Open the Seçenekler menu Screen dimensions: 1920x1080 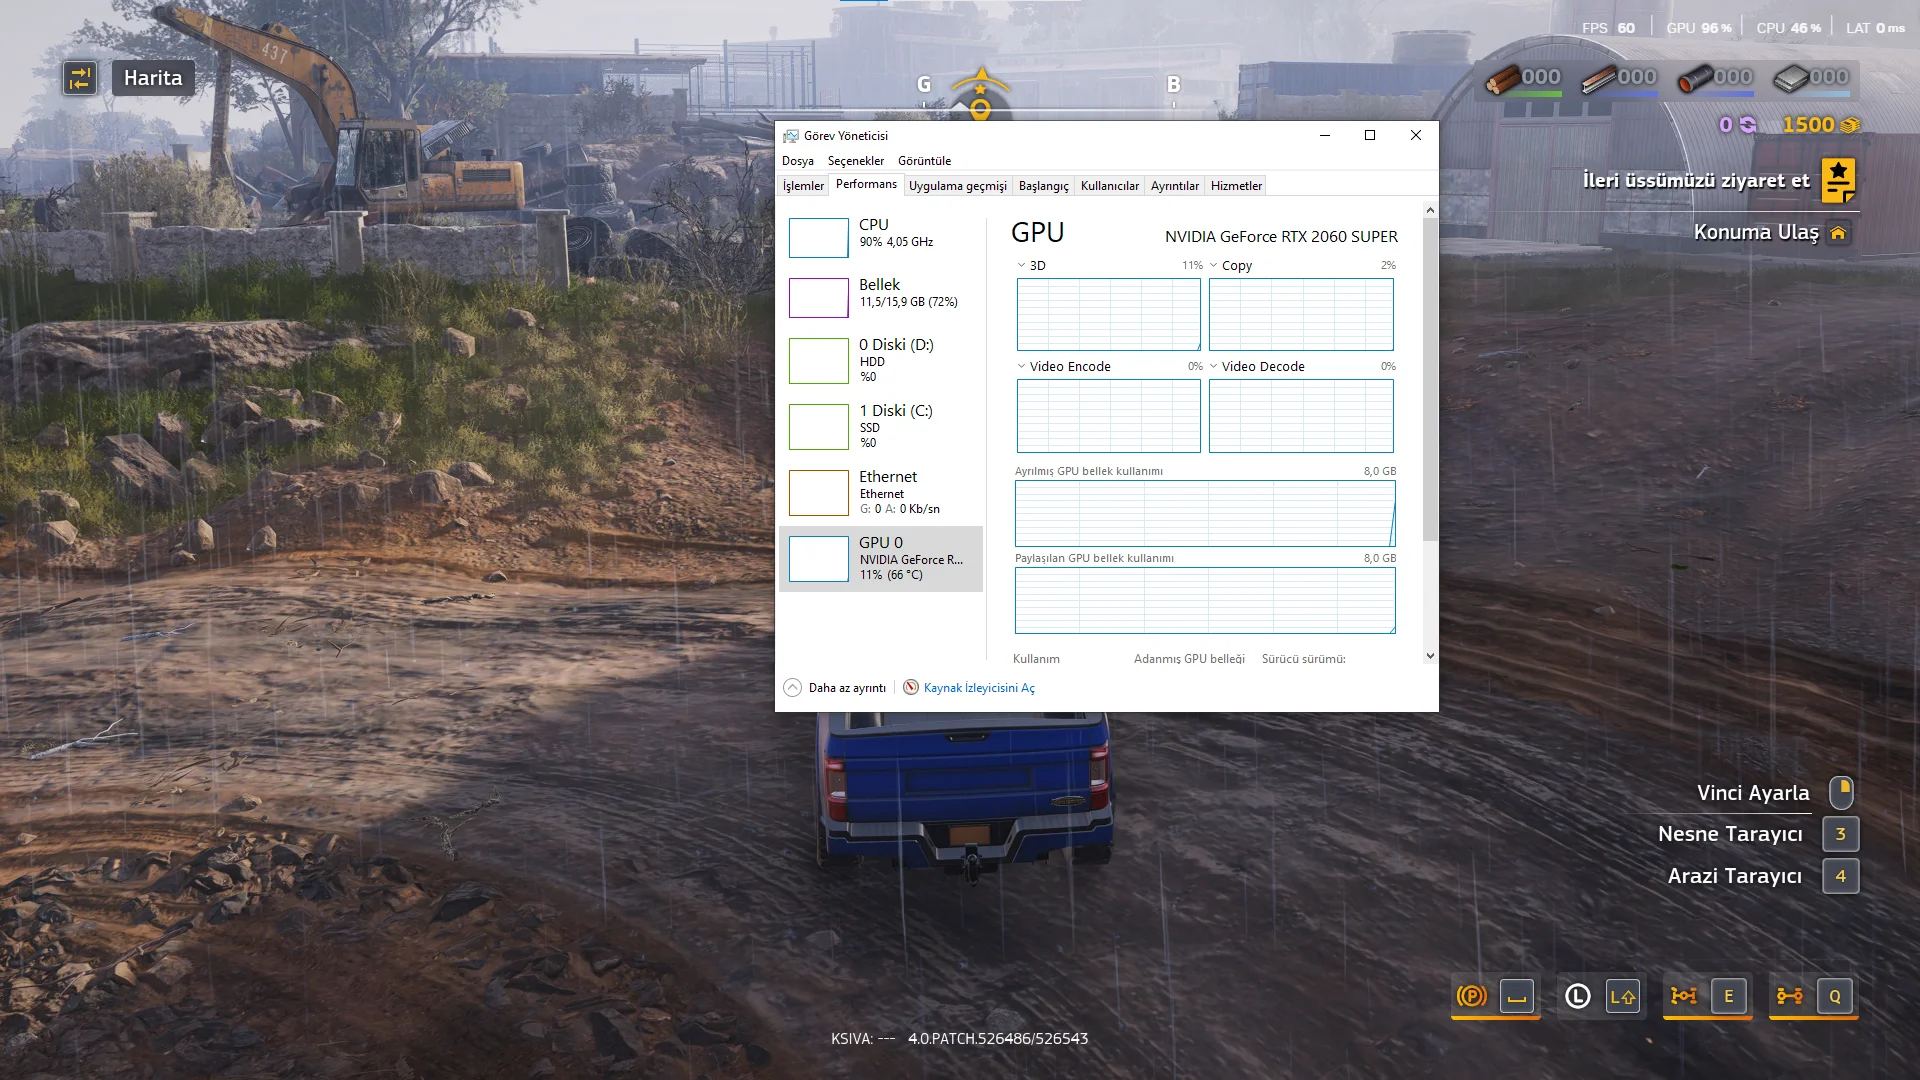[x=855, y=161]
